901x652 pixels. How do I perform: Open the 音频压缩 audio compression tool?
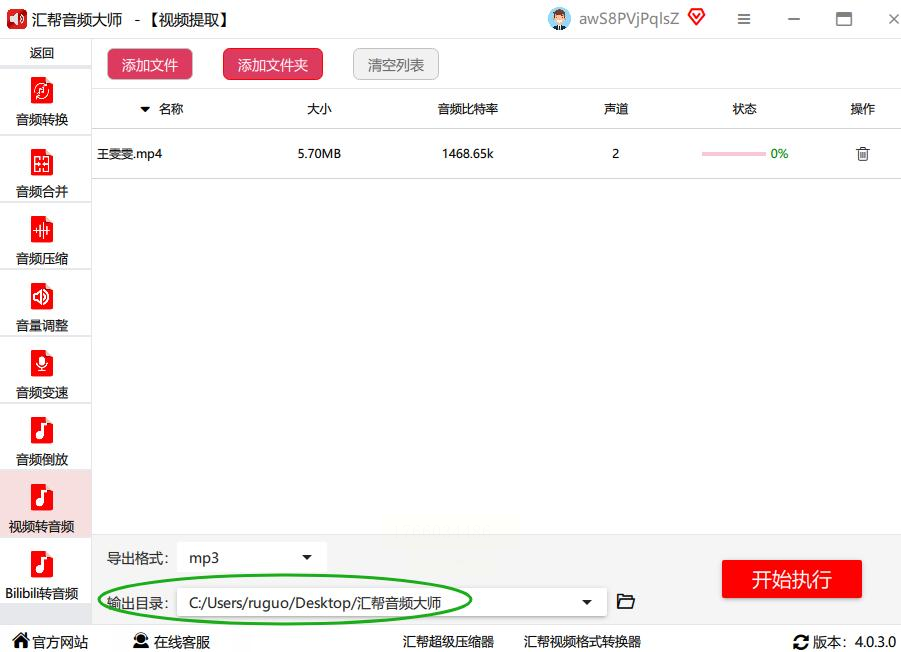click(42, 240)
